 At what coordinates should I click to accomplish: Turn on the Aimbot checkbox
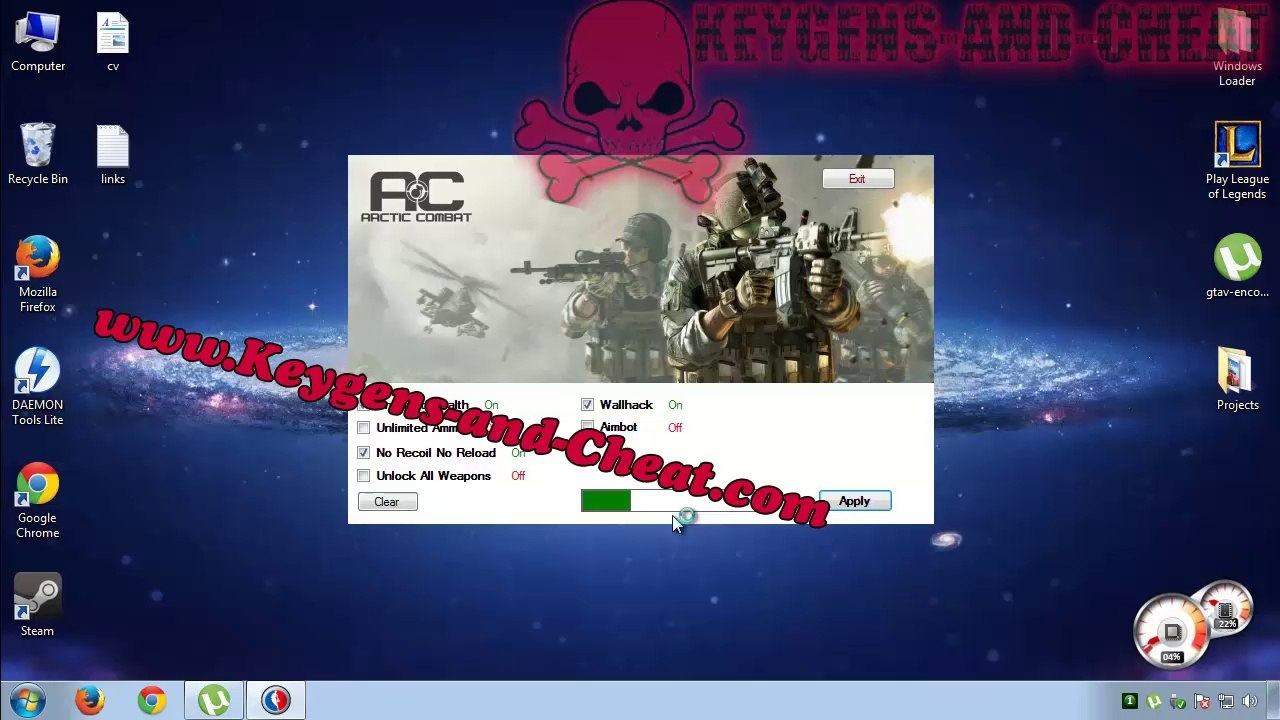pos(587,427)
